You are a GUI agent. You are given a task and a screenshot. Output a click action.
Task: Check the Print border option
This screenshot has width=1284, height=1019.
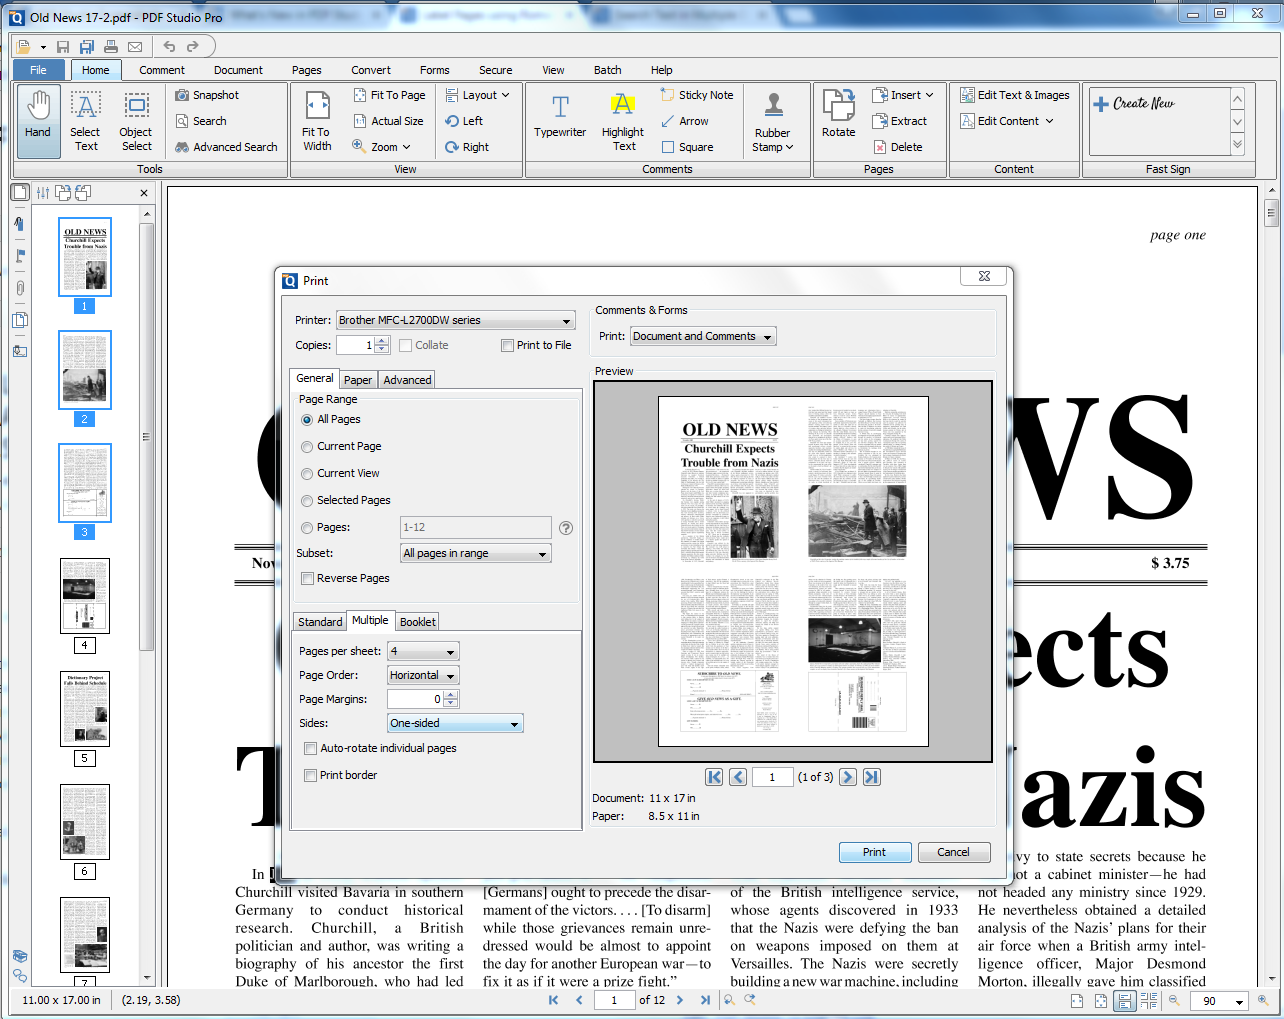pos(311,775)
